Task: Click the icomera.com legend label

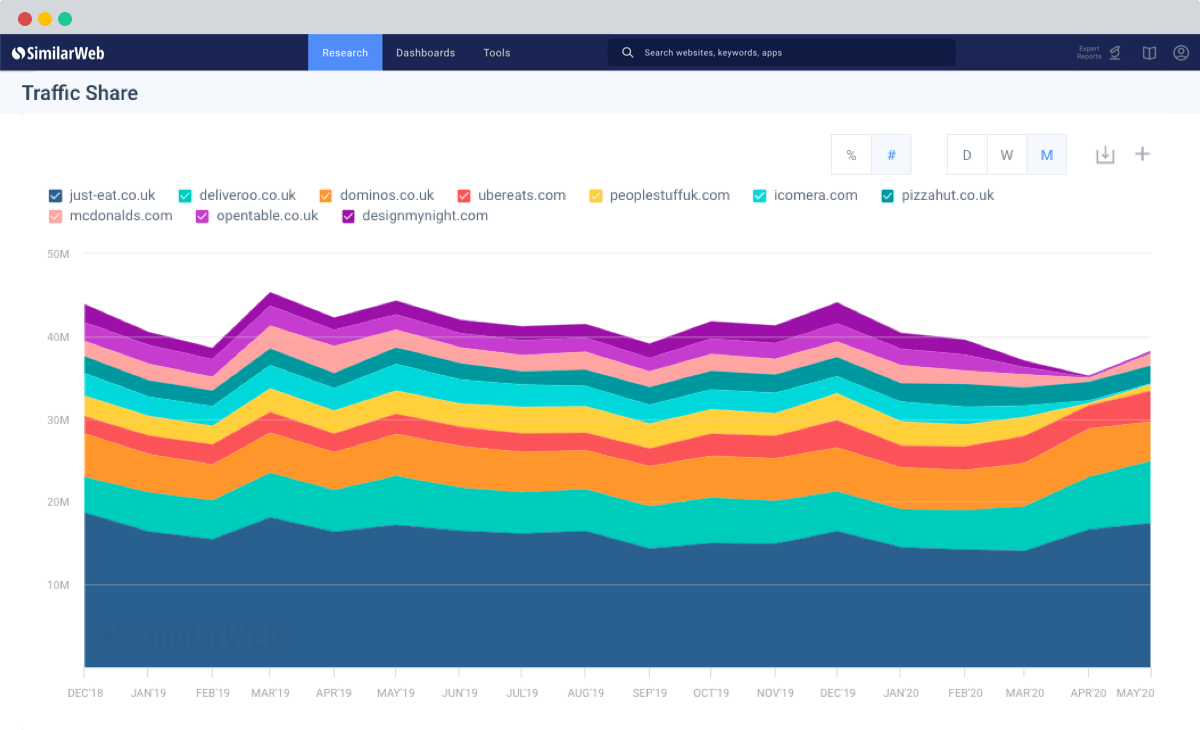Action: (816, 196)
